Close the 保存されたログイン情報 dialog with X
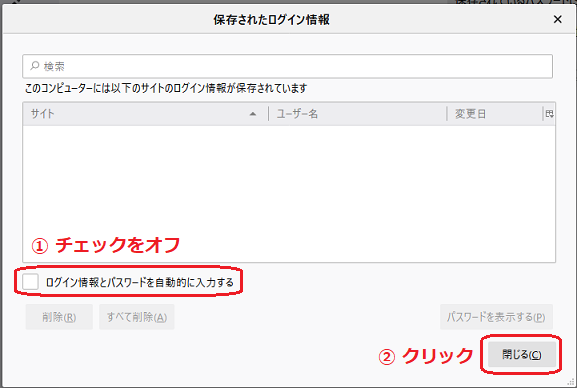The image size is (577, 388). [x=557, y=20]
